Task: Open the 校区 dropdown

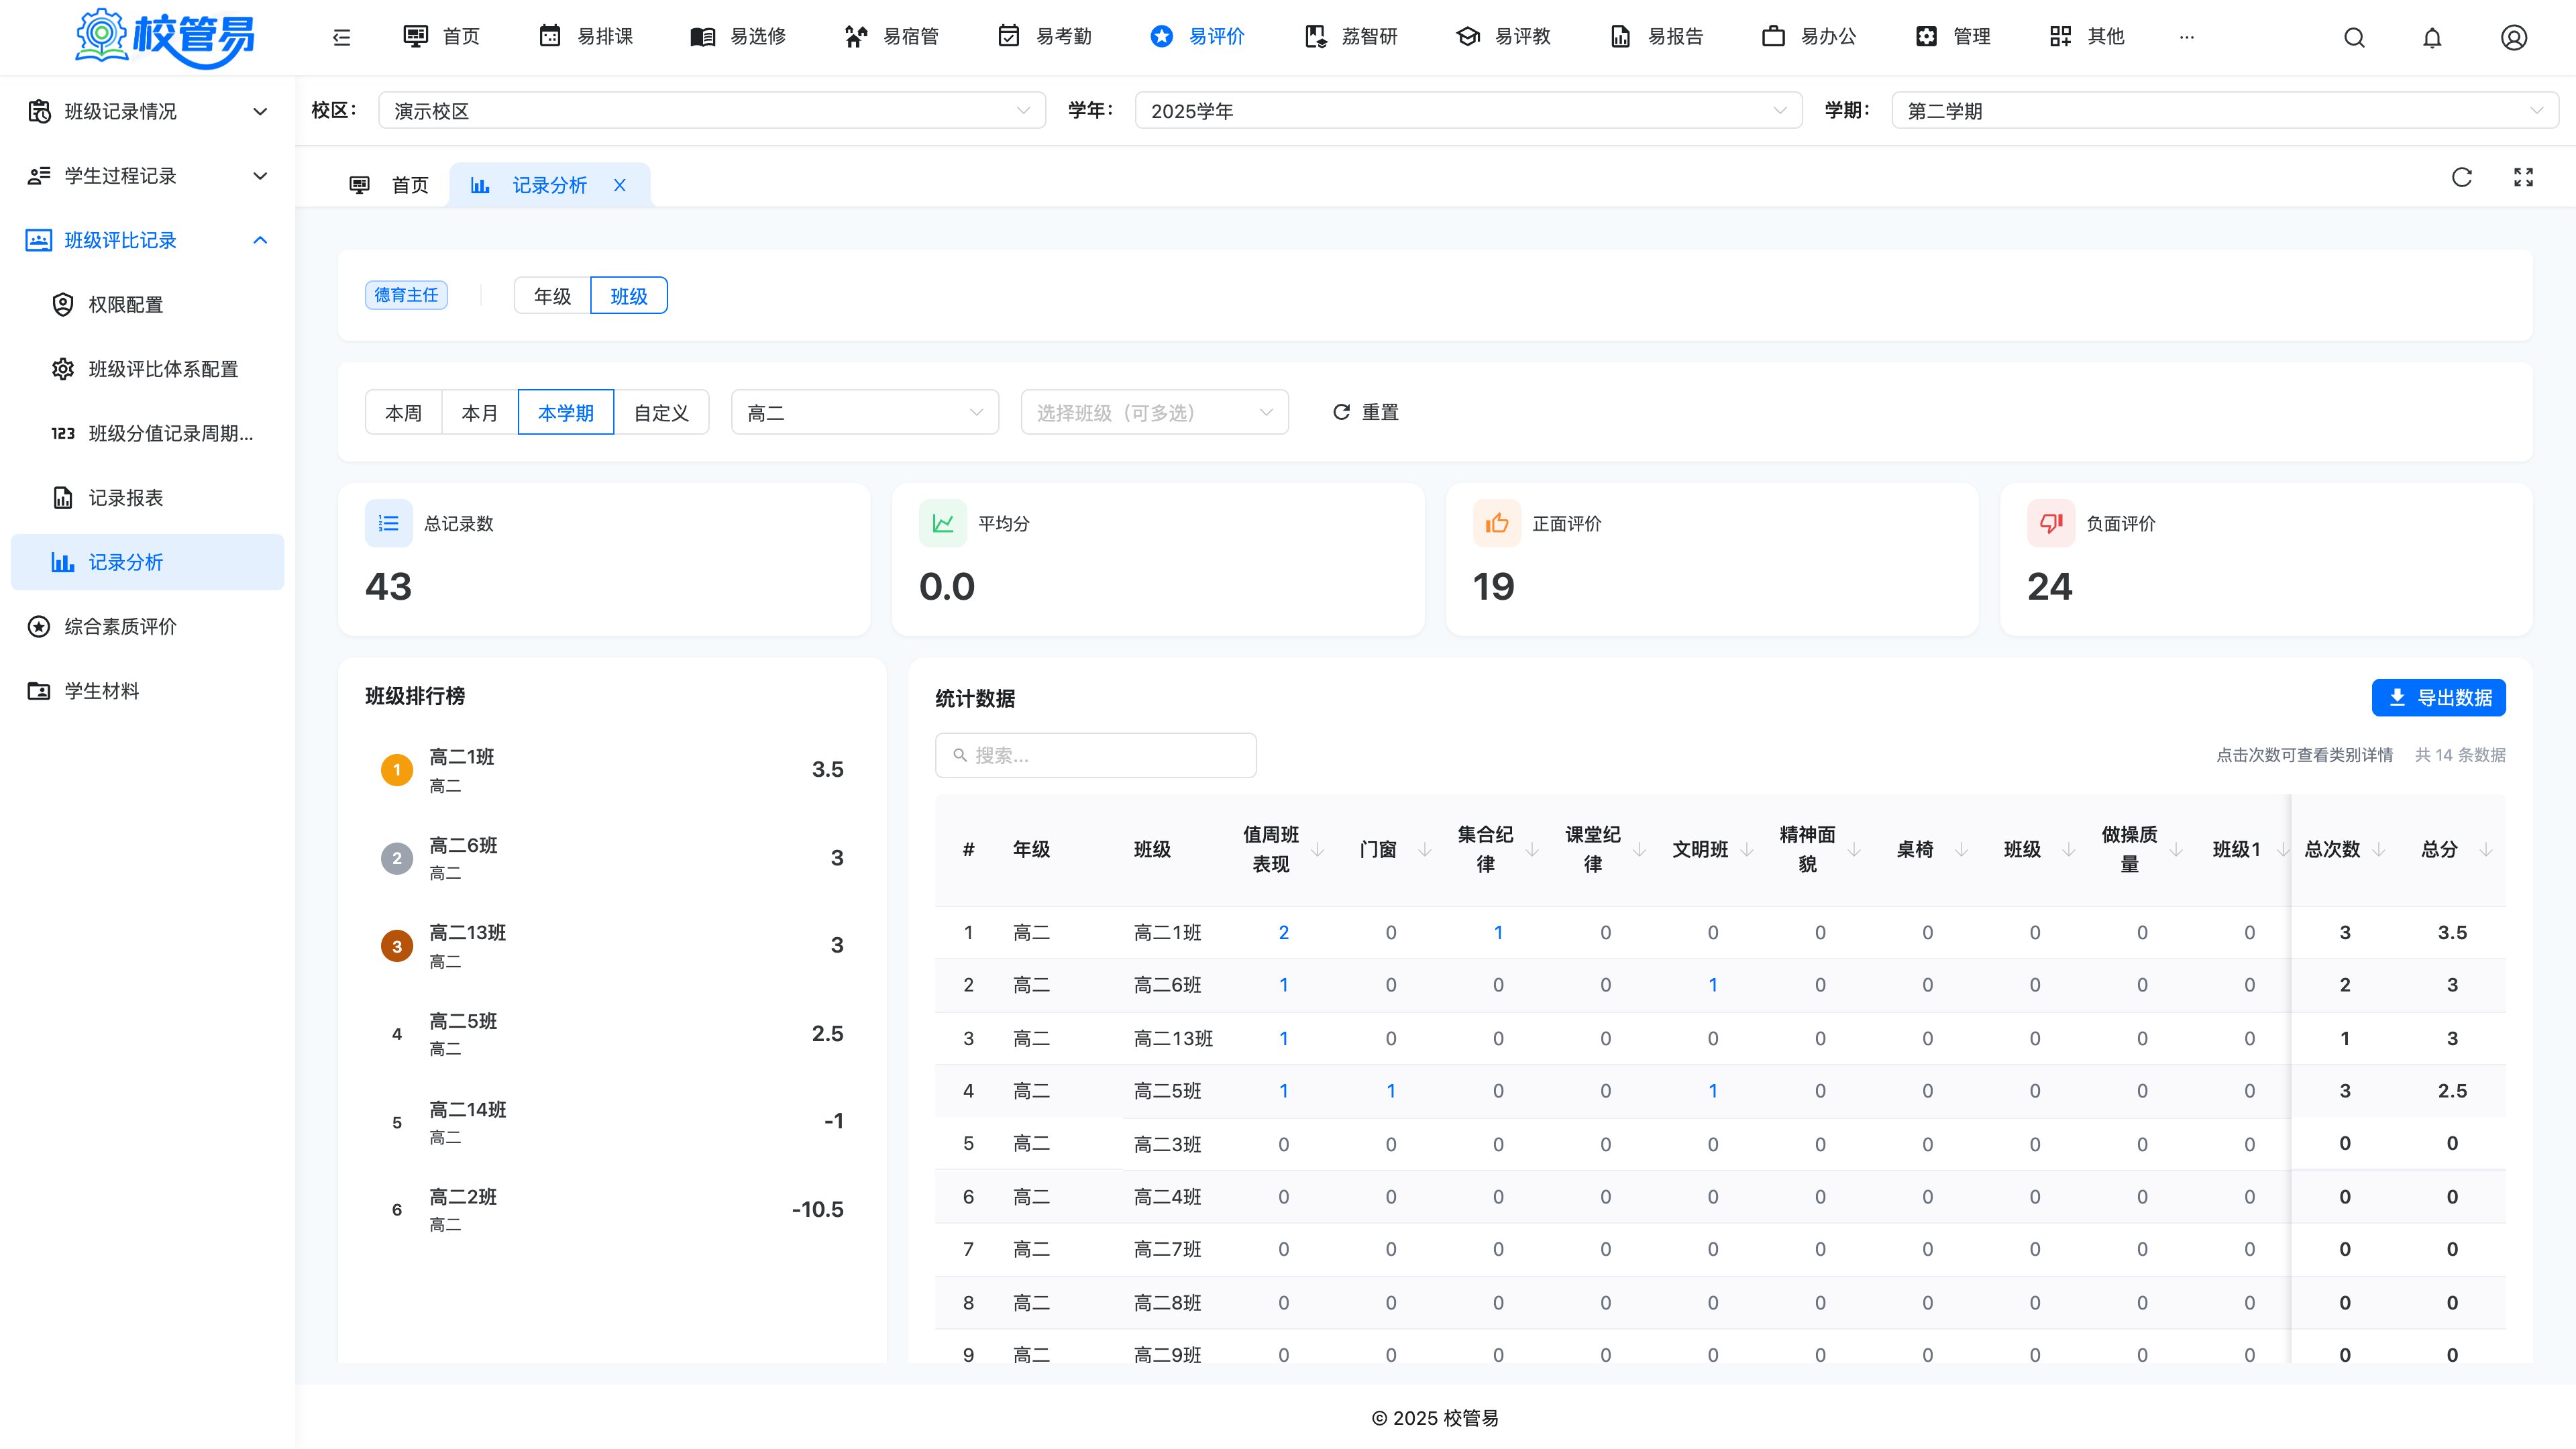Action: tap(712, 111)
